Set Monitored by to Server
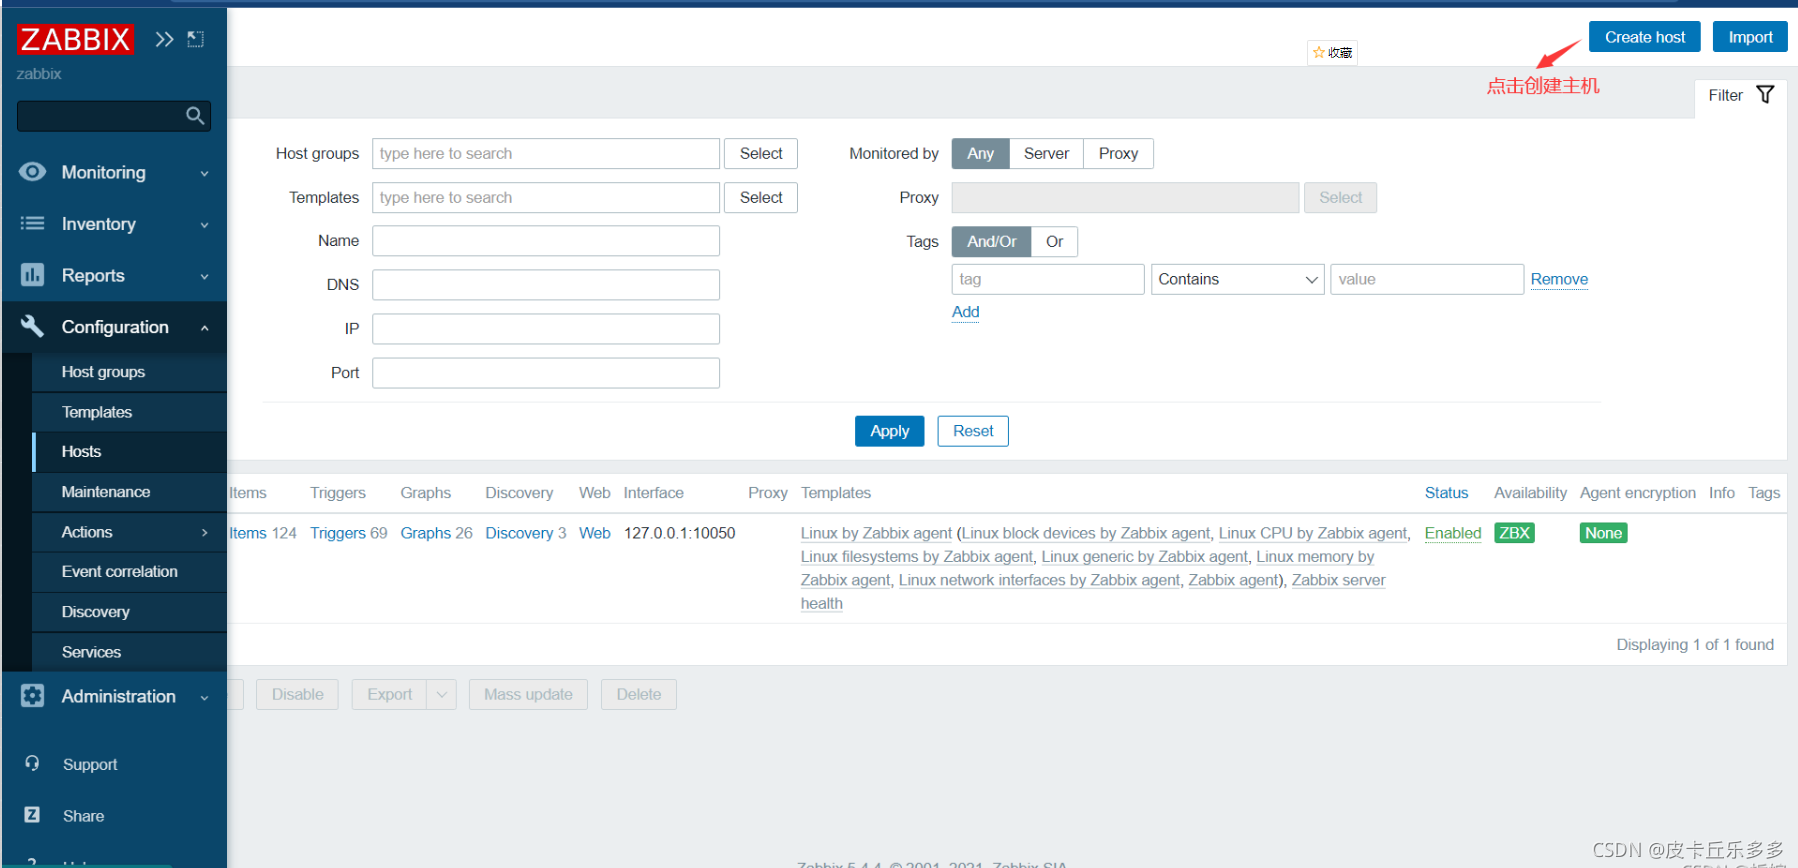 pyautogui.click(x=1046, y=153)
